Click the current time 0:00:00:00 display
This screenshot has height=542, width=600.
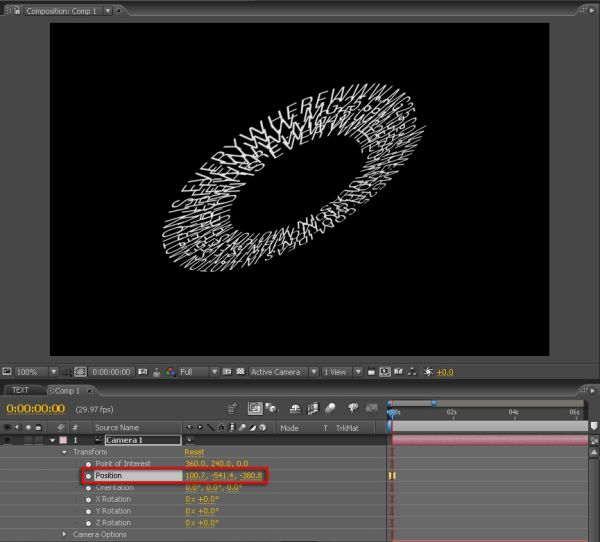click(36, 409)
